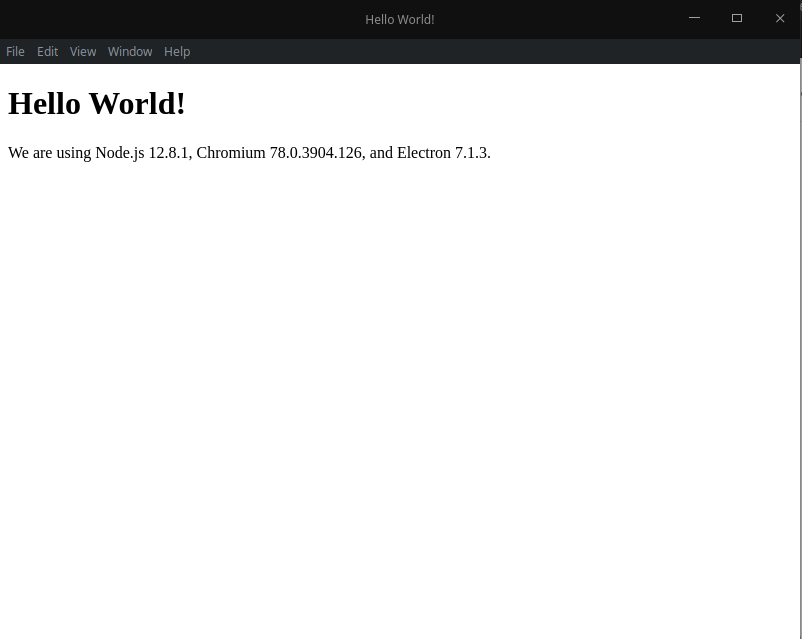This screenshot has height=639, width=802.
Task: Open the Window menu
Action: (x=130, y=52)
